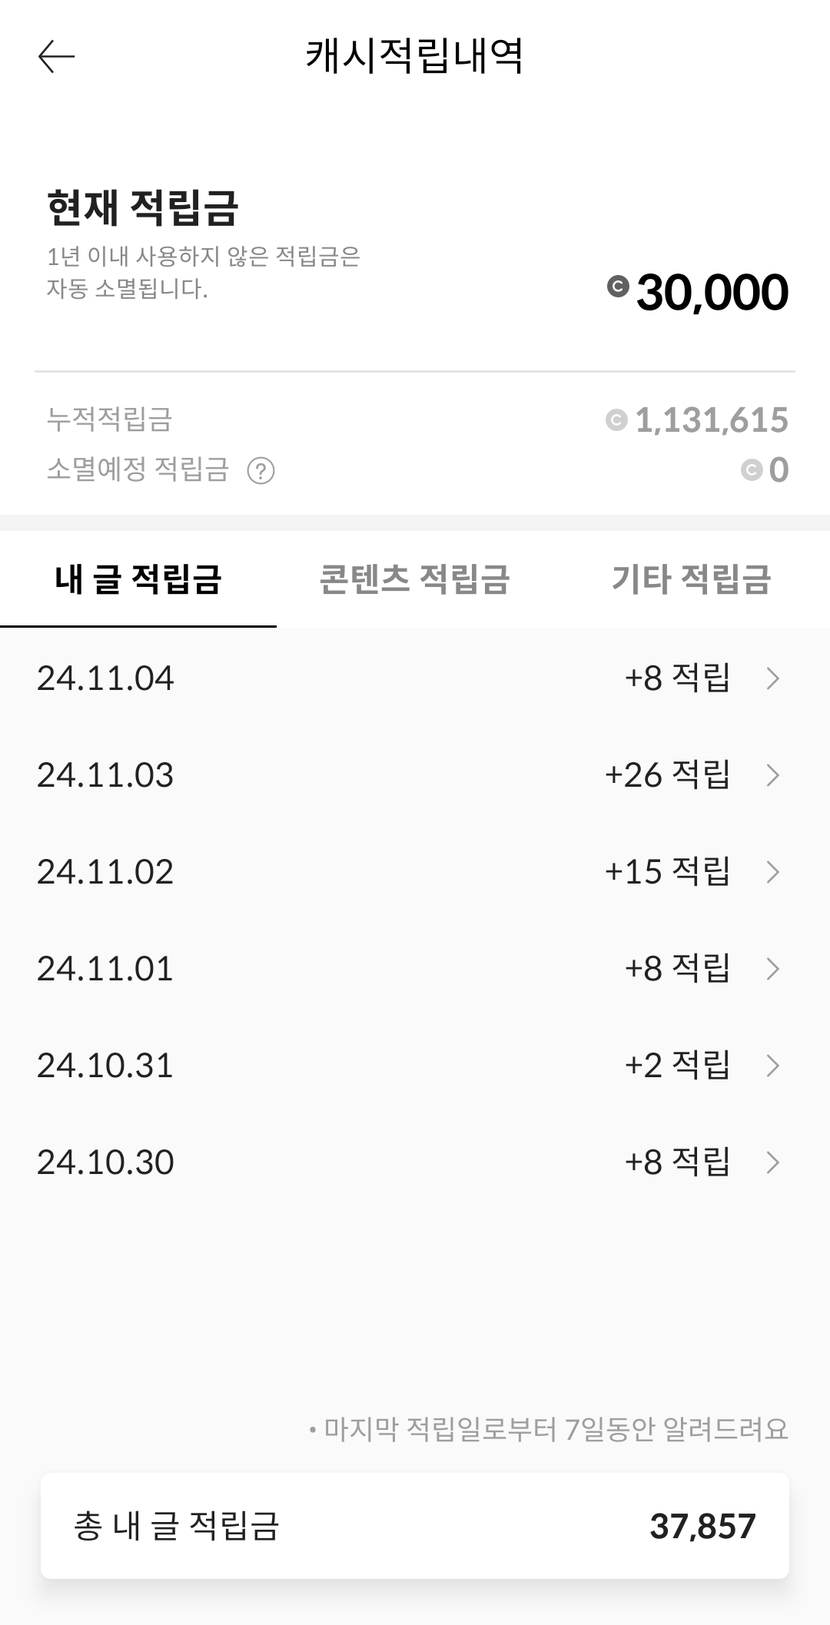The height and width of the screenshot is (1625, 830).
Task: Select the +15 적립 amount
Action: 667,872
